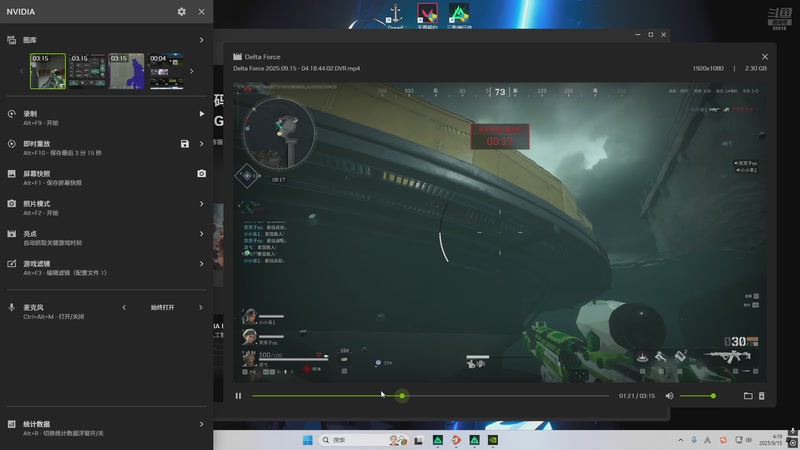Viewport: 800px width, 450px height.
Task: Open the 图库 gallery icon
Action: [x=11, y=40]
